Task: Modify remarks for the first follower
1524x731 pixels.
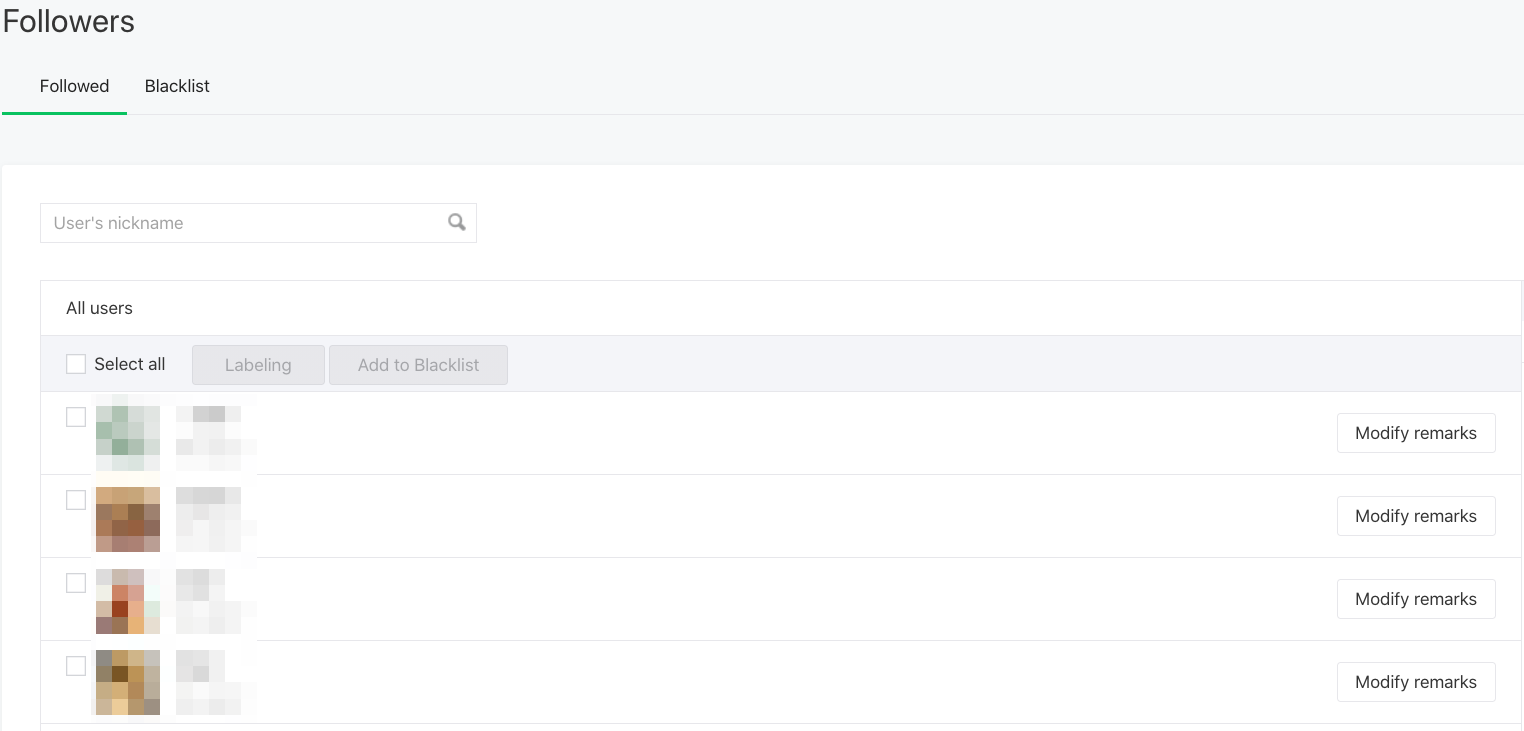Action: click(1415, 433)
